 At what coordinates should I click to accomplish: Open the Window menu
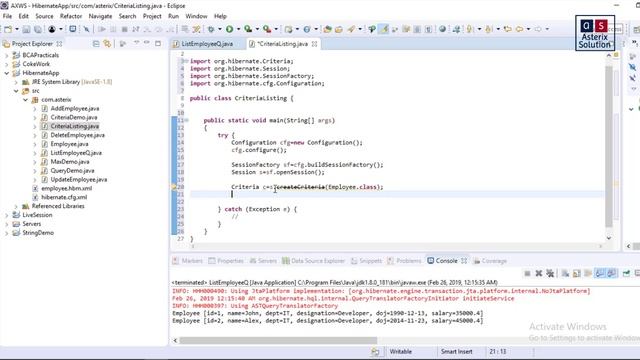pos(196,16)
